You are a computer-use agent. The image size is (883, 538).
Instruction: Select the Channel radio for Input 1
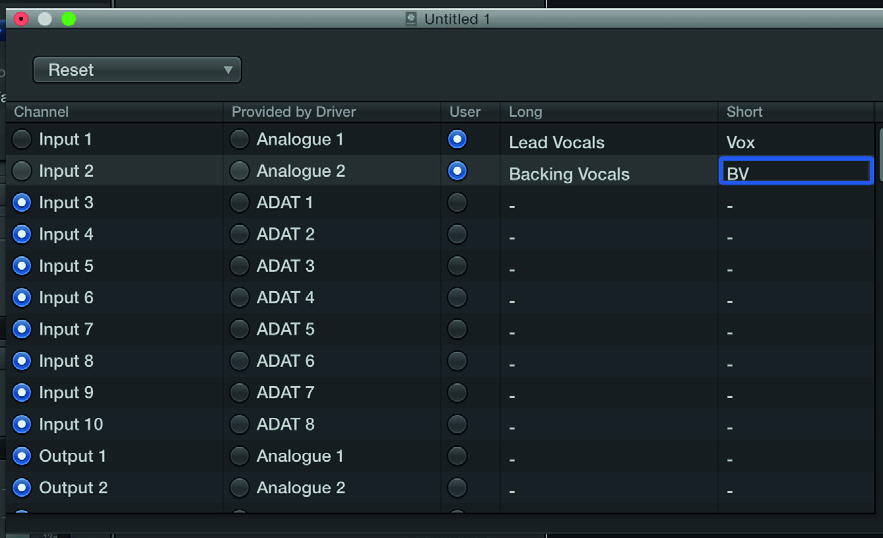(22, 139)
